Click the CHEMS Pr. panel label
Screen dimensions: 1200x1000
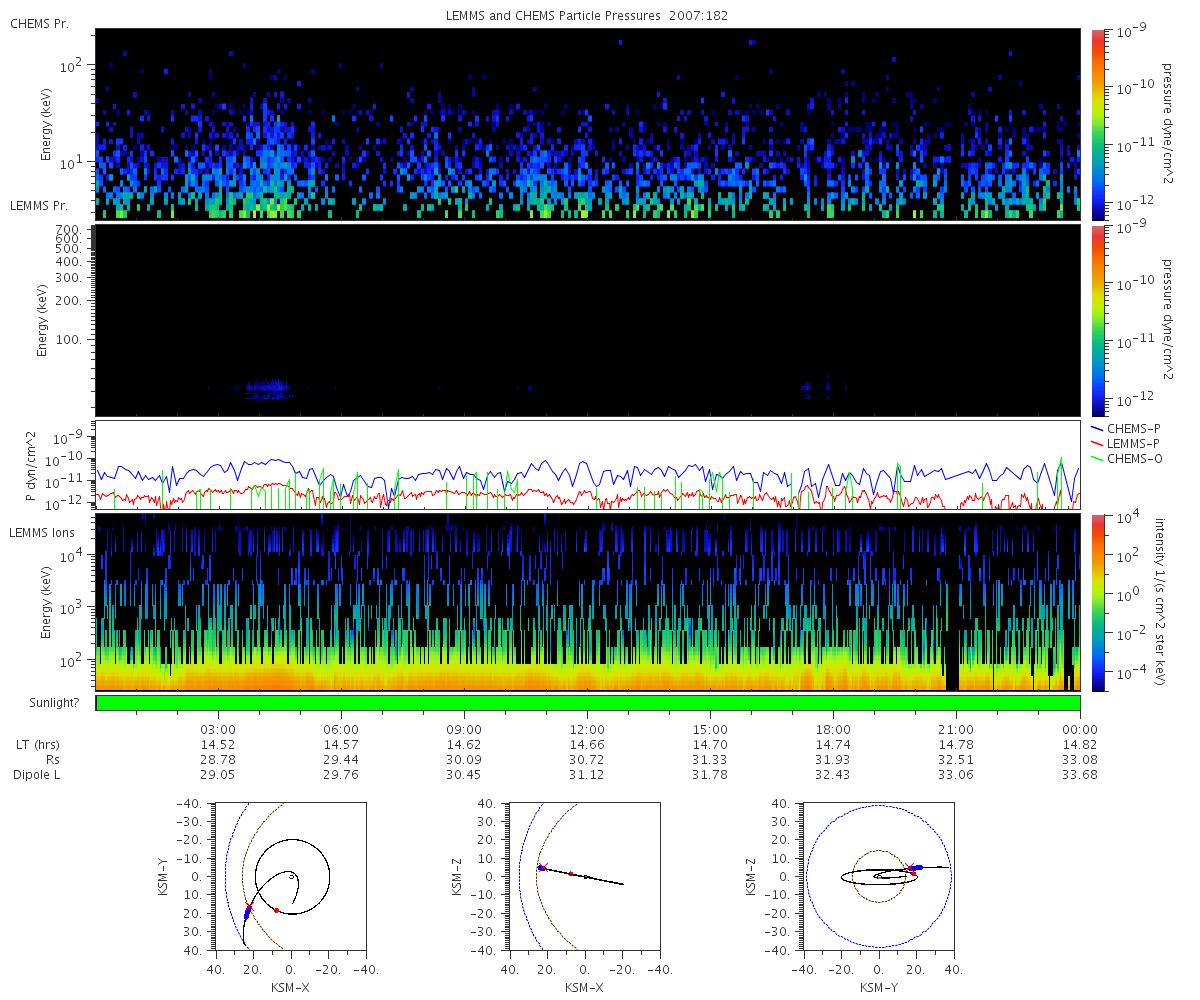pos(39,23)
